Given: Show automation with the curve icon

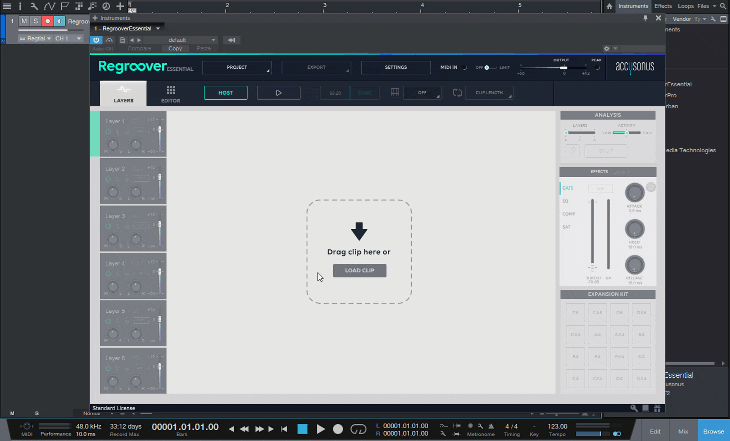Looking at the screenshot, I should click(x=49, y=6).
